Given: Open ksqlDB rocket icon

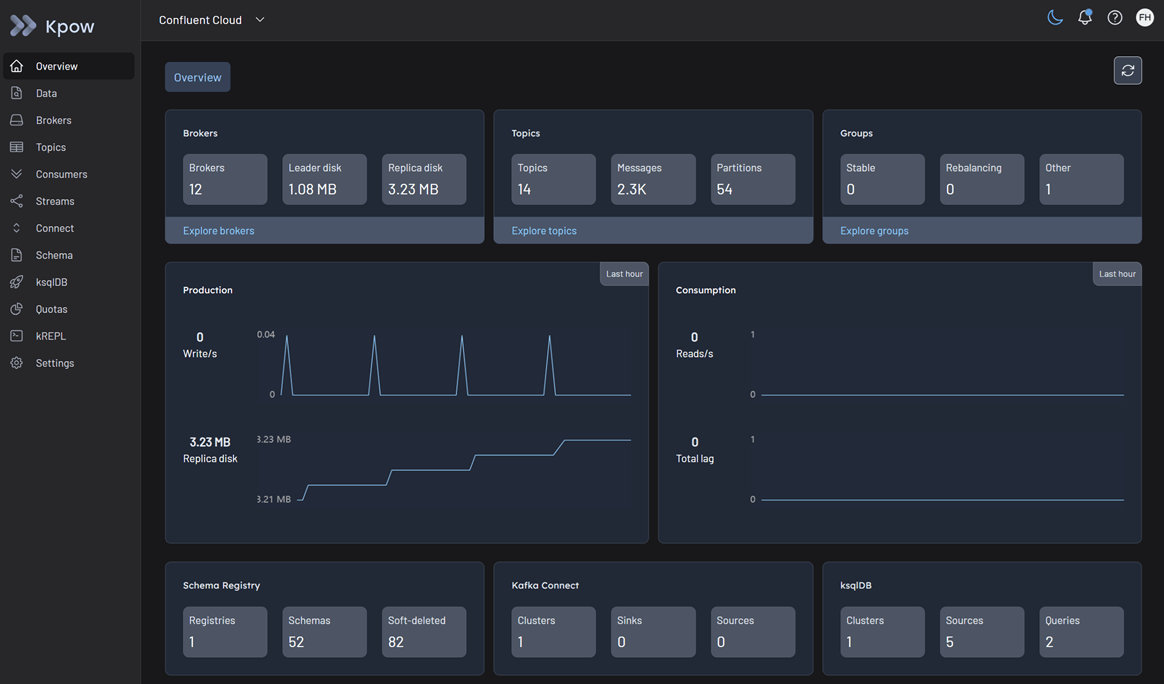Looking at the screenshot, I should pos(17,282).
